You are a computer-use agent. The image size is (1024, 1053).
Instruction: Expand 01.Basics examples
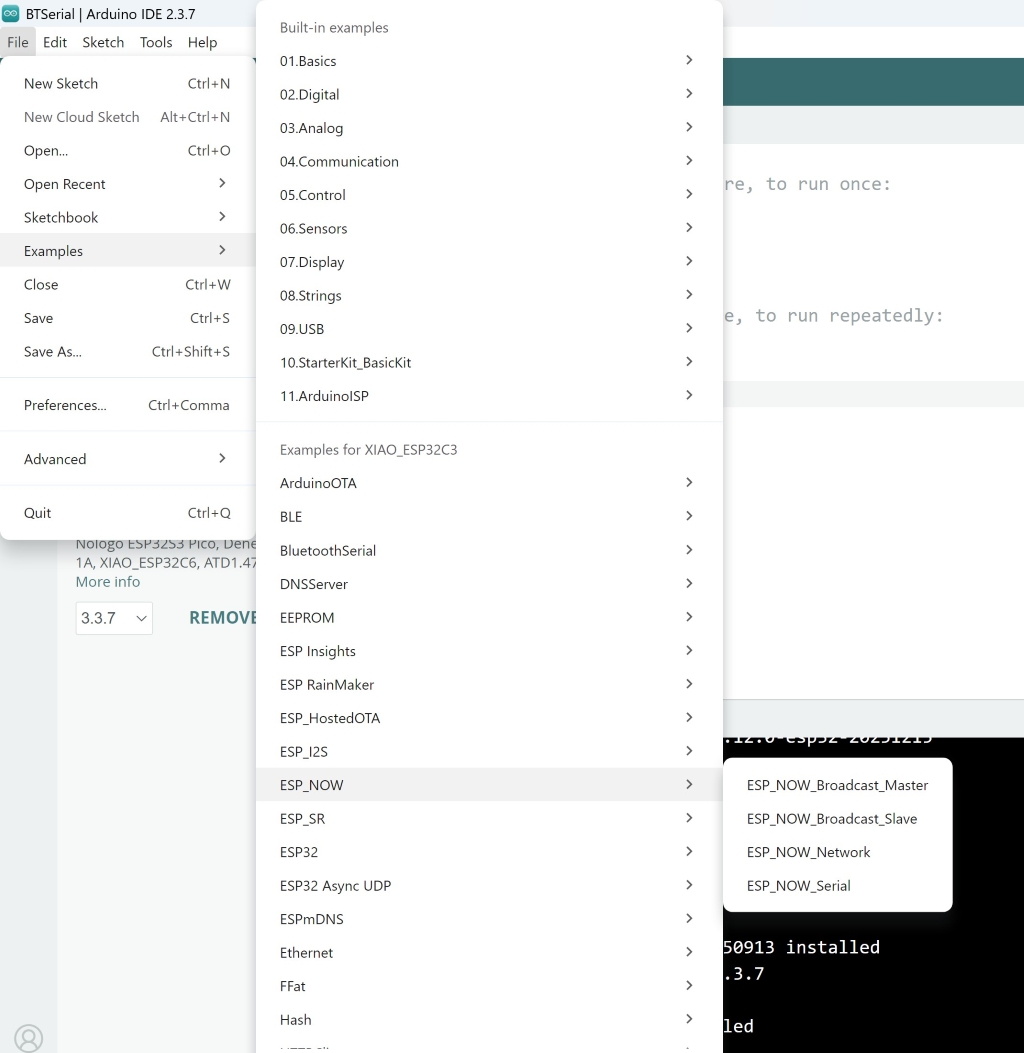[489, 61]
